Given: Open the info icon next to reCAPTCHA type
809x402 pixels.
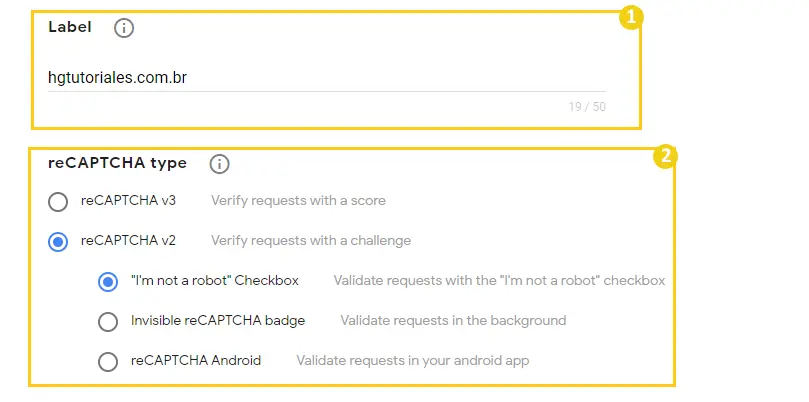Looking at the screenshot, I should [x=219, y=164].
